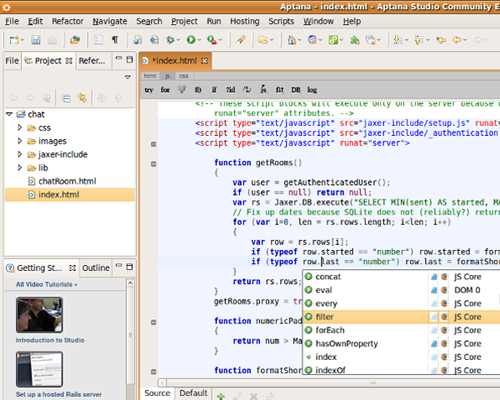The width and height of the screenshot is (500, 400).
Task: Select chatRoom.html in project tree
Action: [67, 181]
